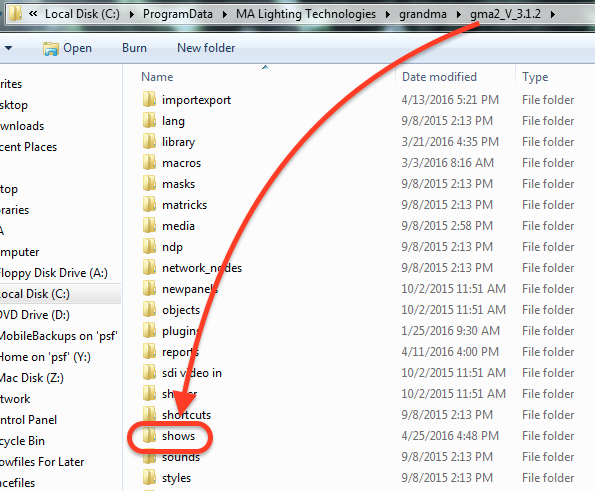Click the macros folder icon
The image size is (595, 491).
pyautogui.click(x=149, y=162)
